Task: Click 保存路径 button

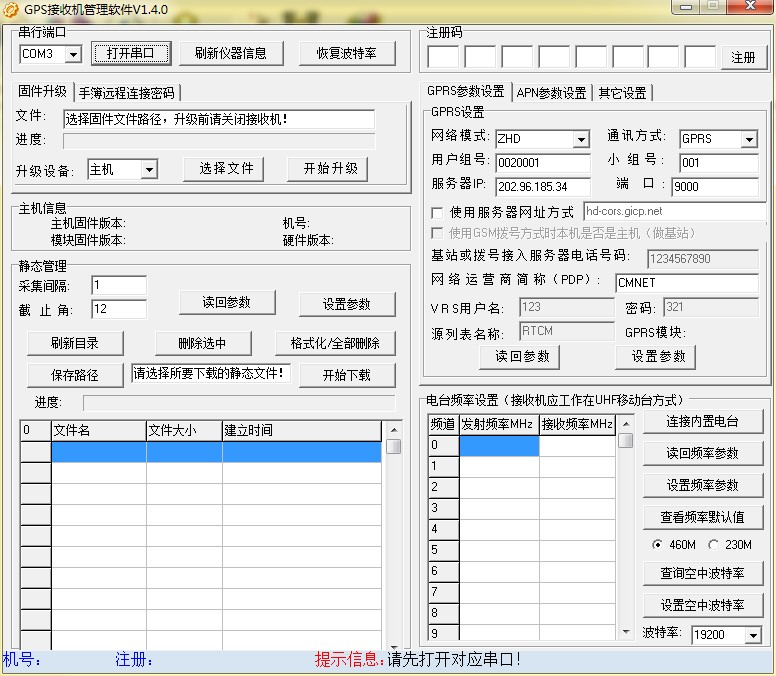Action: (75, 375)
